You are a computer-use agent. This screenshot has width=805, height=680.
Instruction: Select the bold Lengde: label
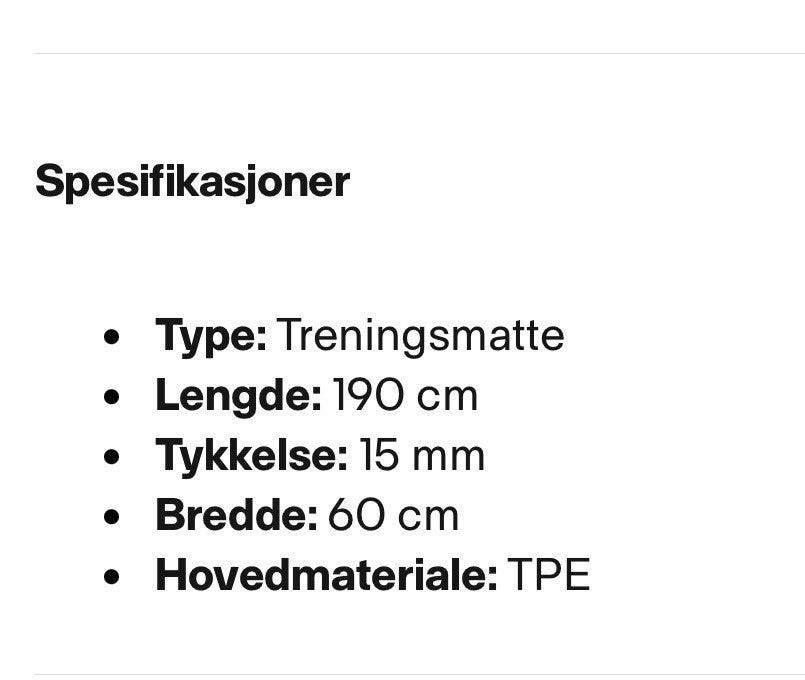point(239,397)
